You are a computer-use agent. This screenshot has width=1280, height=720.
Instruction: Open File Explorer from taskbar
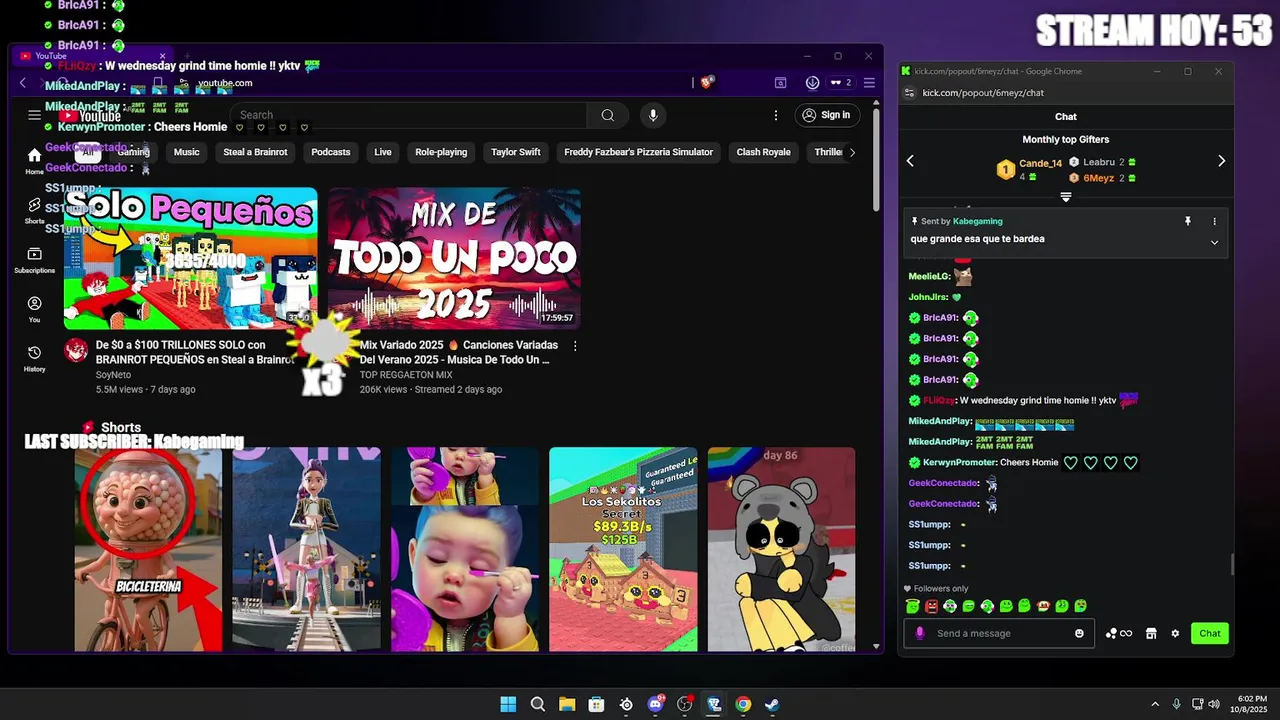click(x=567, y=704)
